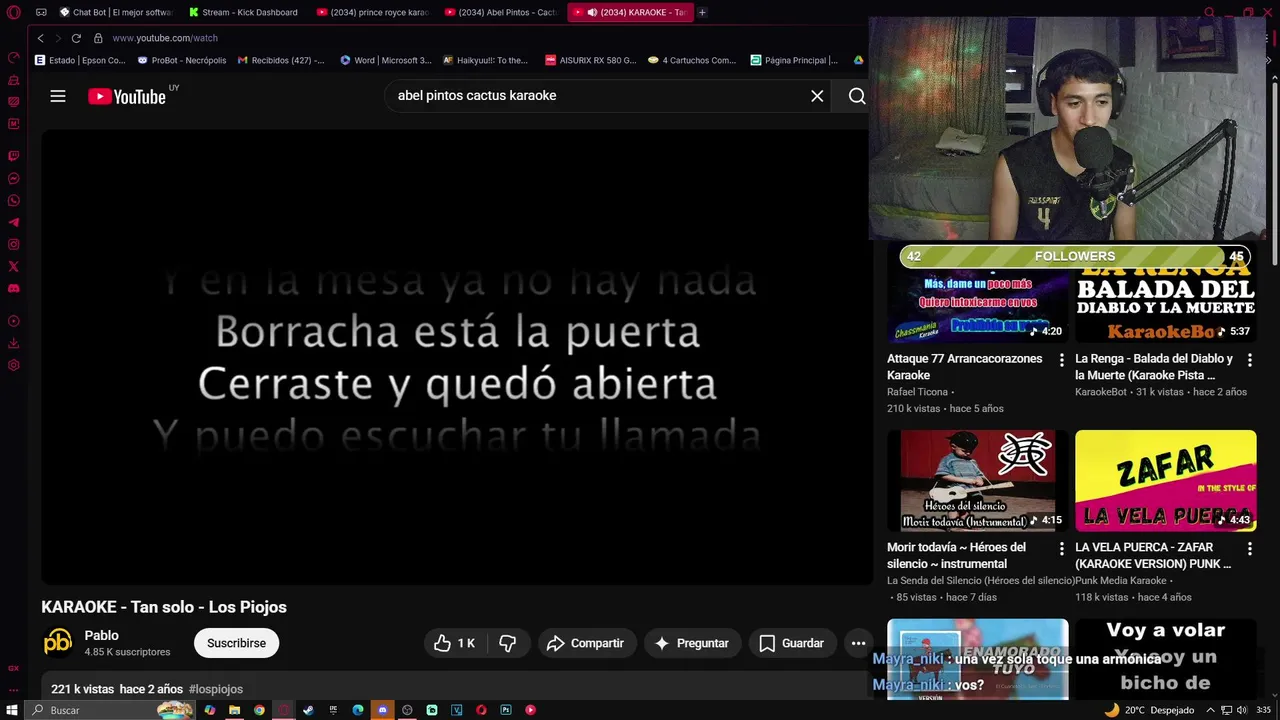Open the Haikyuu!! bookmark
The width and height of the screenshot is (1280, 720).
[486, 60]
